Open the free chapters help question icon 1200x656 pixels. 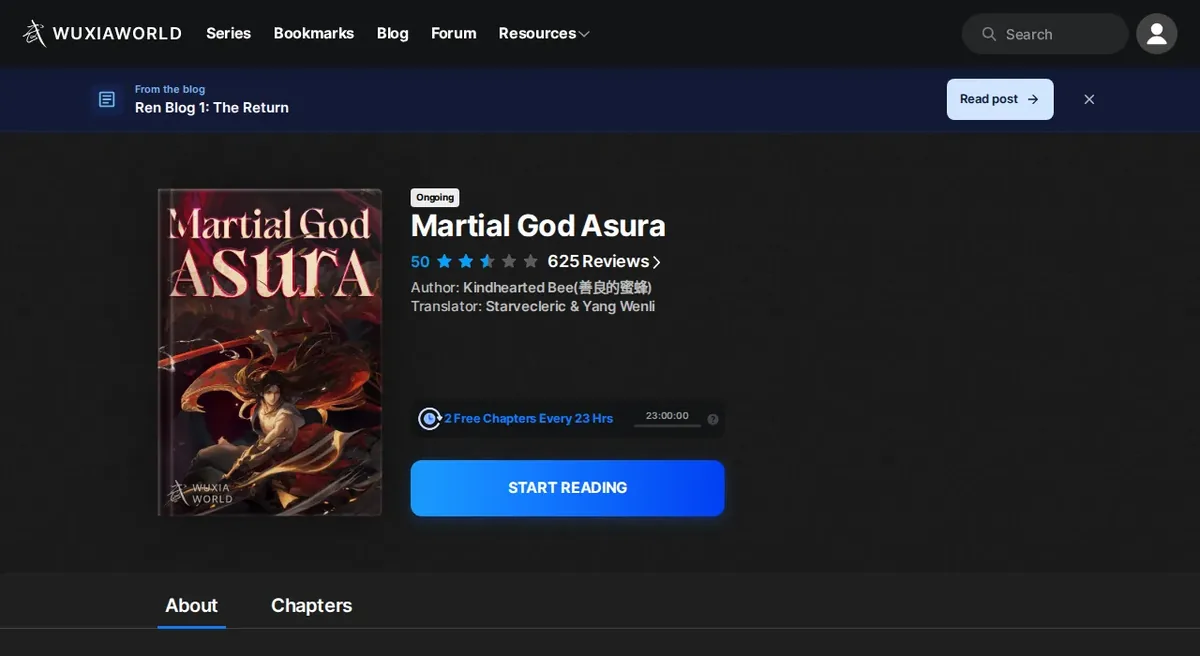[713, 419]
